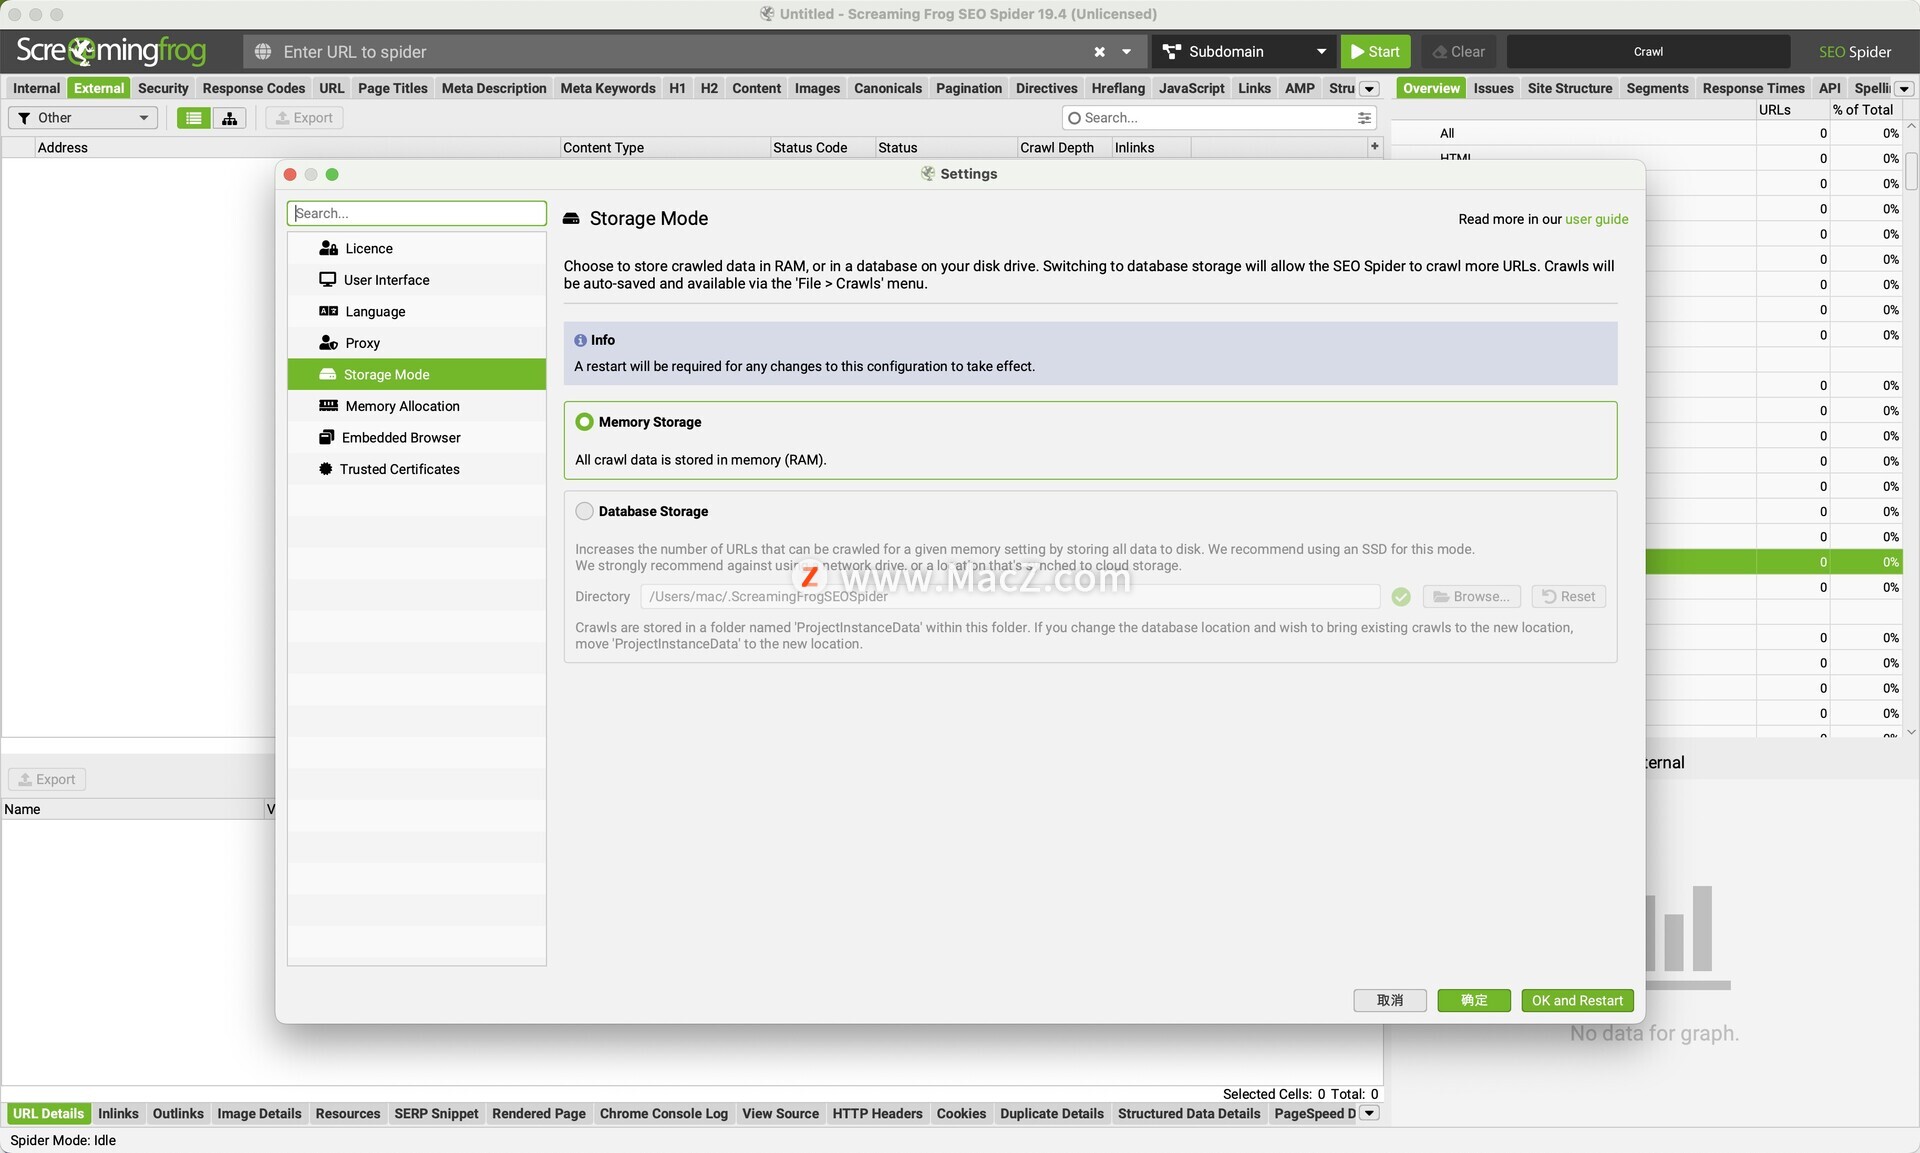The image size is (1920, 1153).
Task: Switch to the Response Codes tab
Action: tap(253, 88)
